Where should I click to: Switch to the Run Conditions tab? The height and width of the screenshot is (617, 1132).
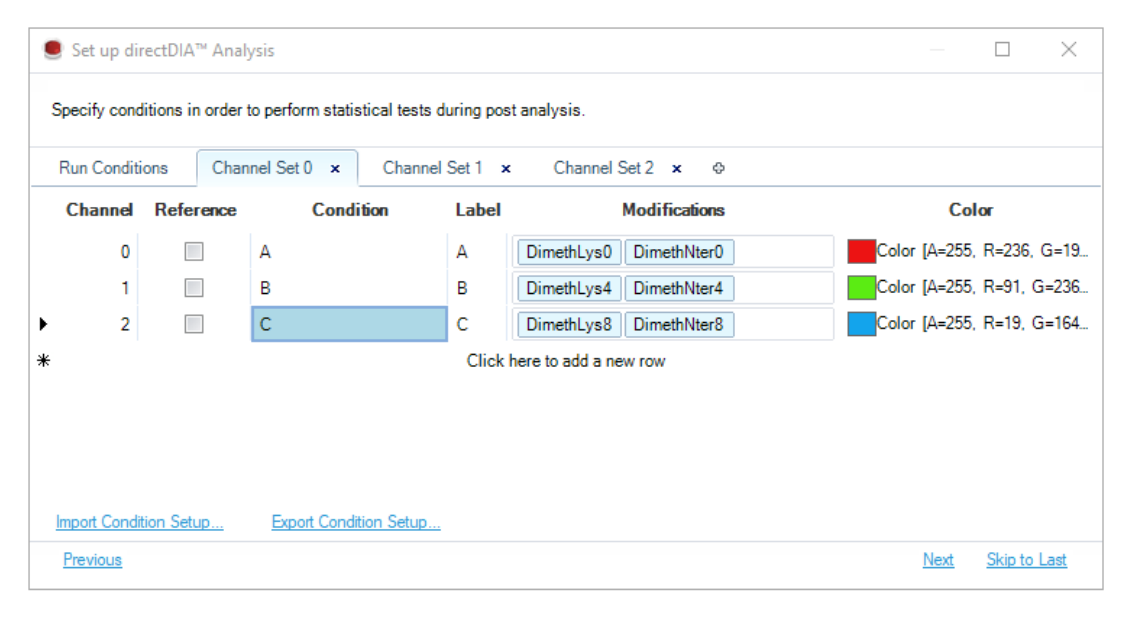coord(113,168)
